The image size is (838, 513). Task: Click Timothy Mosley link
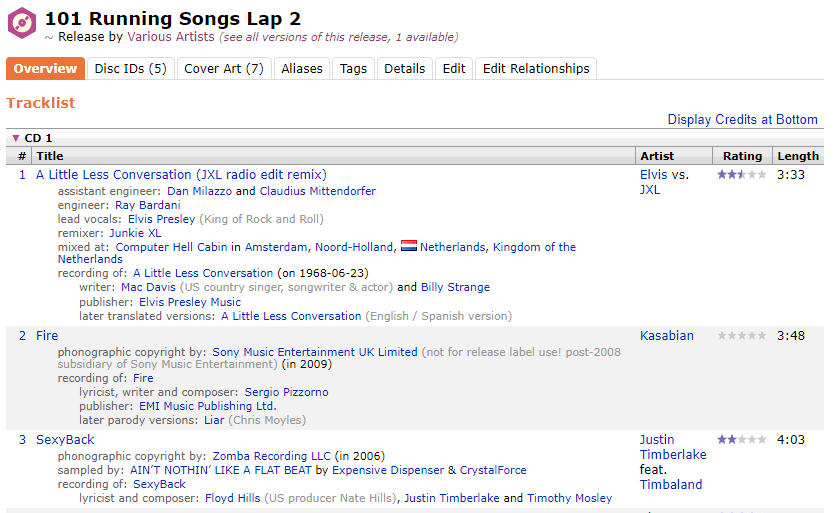tap(570, 498)
